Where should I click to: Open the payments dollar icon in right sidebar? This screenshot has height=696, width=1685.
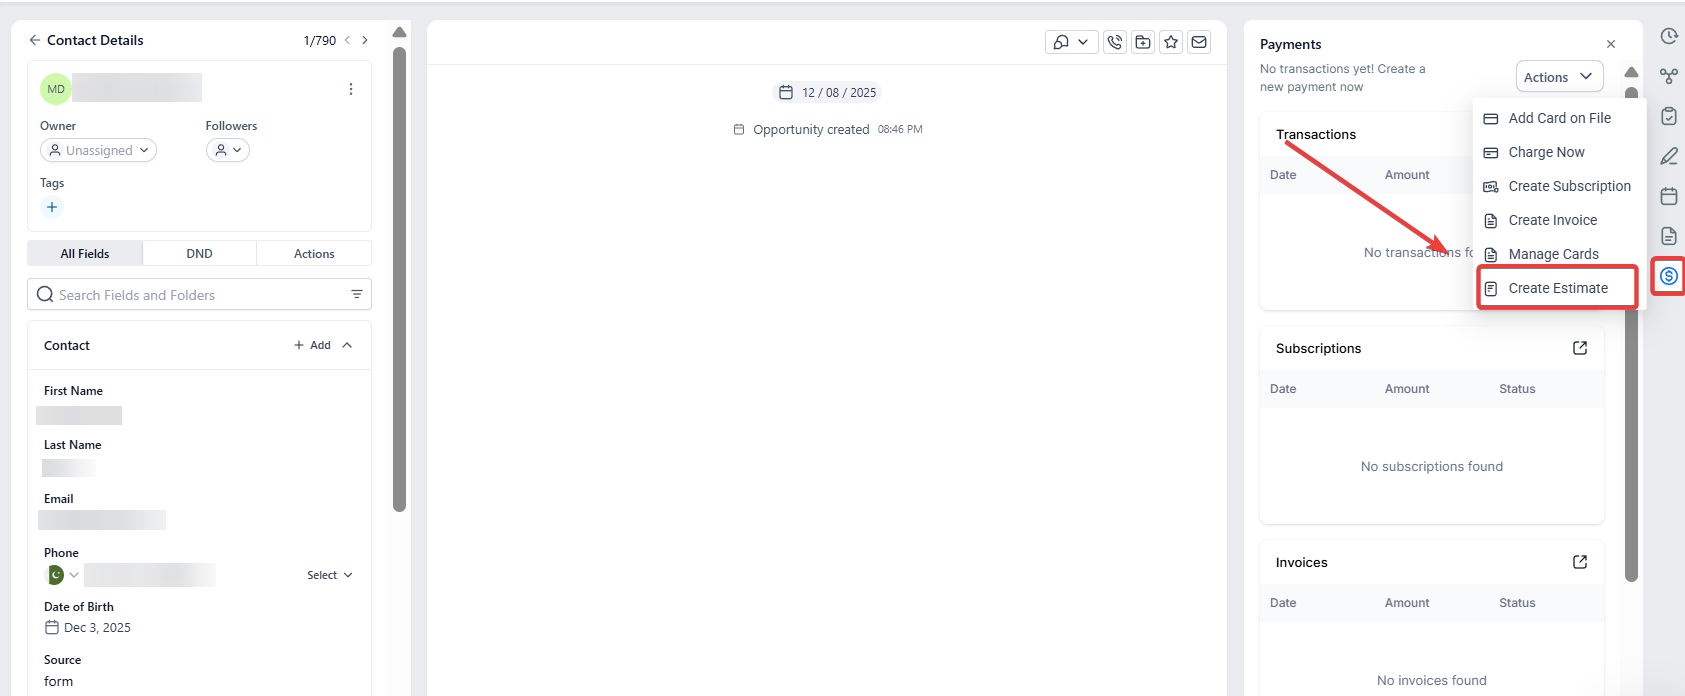(1669, 276)
